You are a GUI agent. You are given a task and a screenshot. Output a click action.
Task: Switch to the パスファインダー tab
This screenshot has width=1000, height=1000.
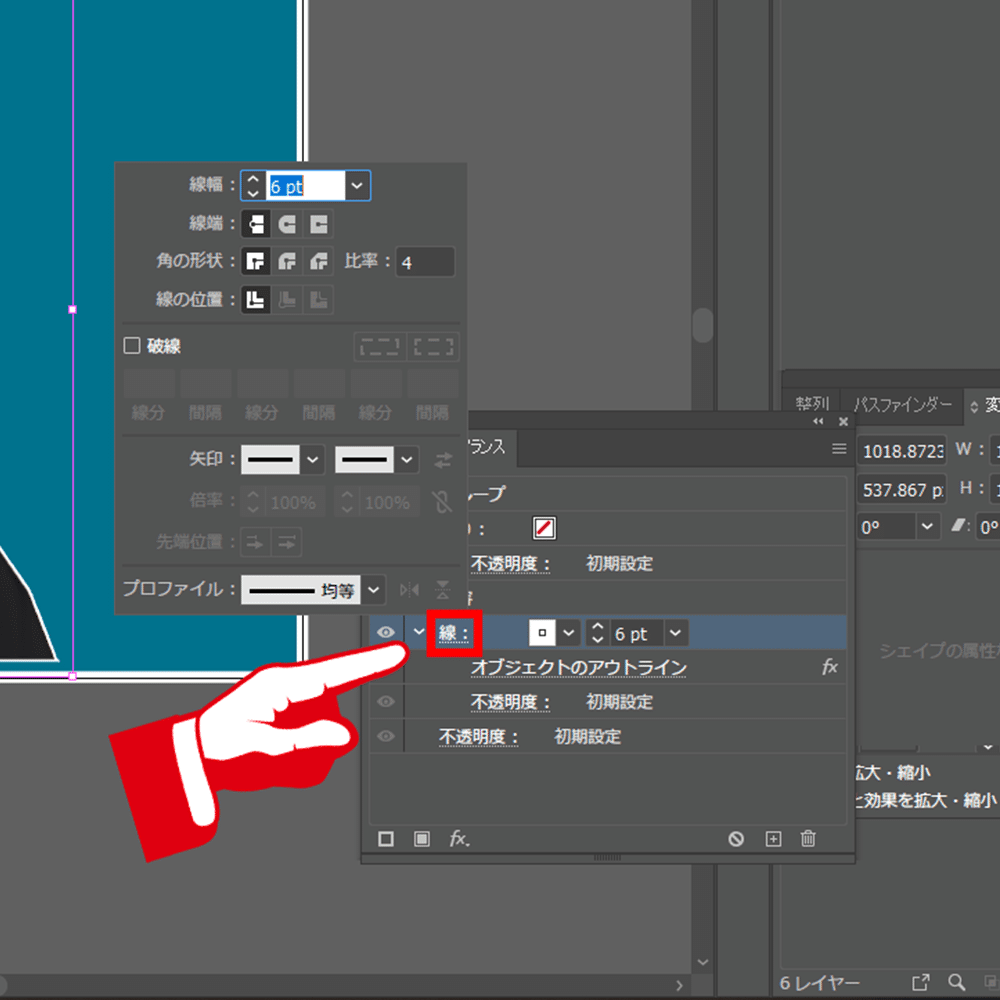tap(903, 404)
